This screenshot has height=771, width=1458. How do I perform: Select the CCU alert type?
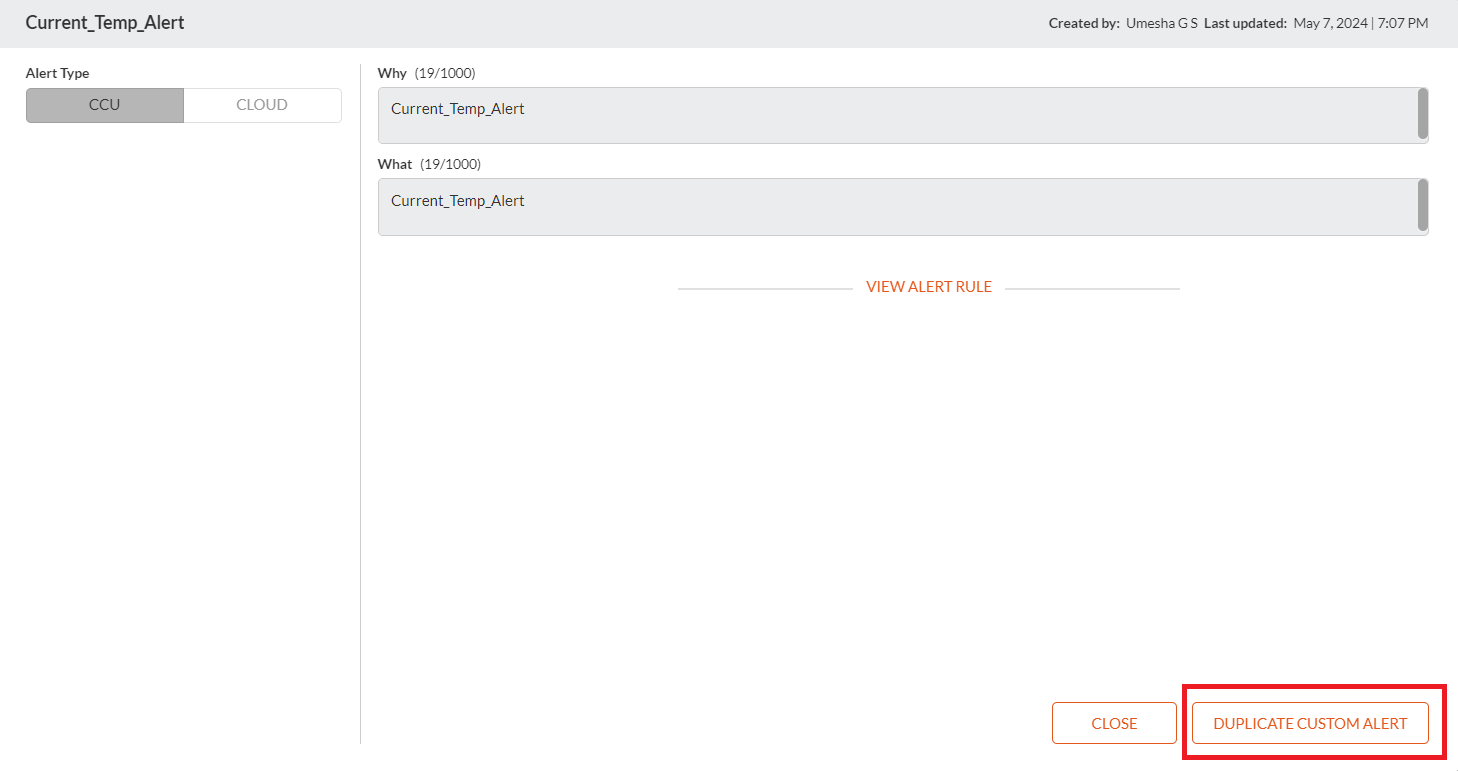click(104, 104)
